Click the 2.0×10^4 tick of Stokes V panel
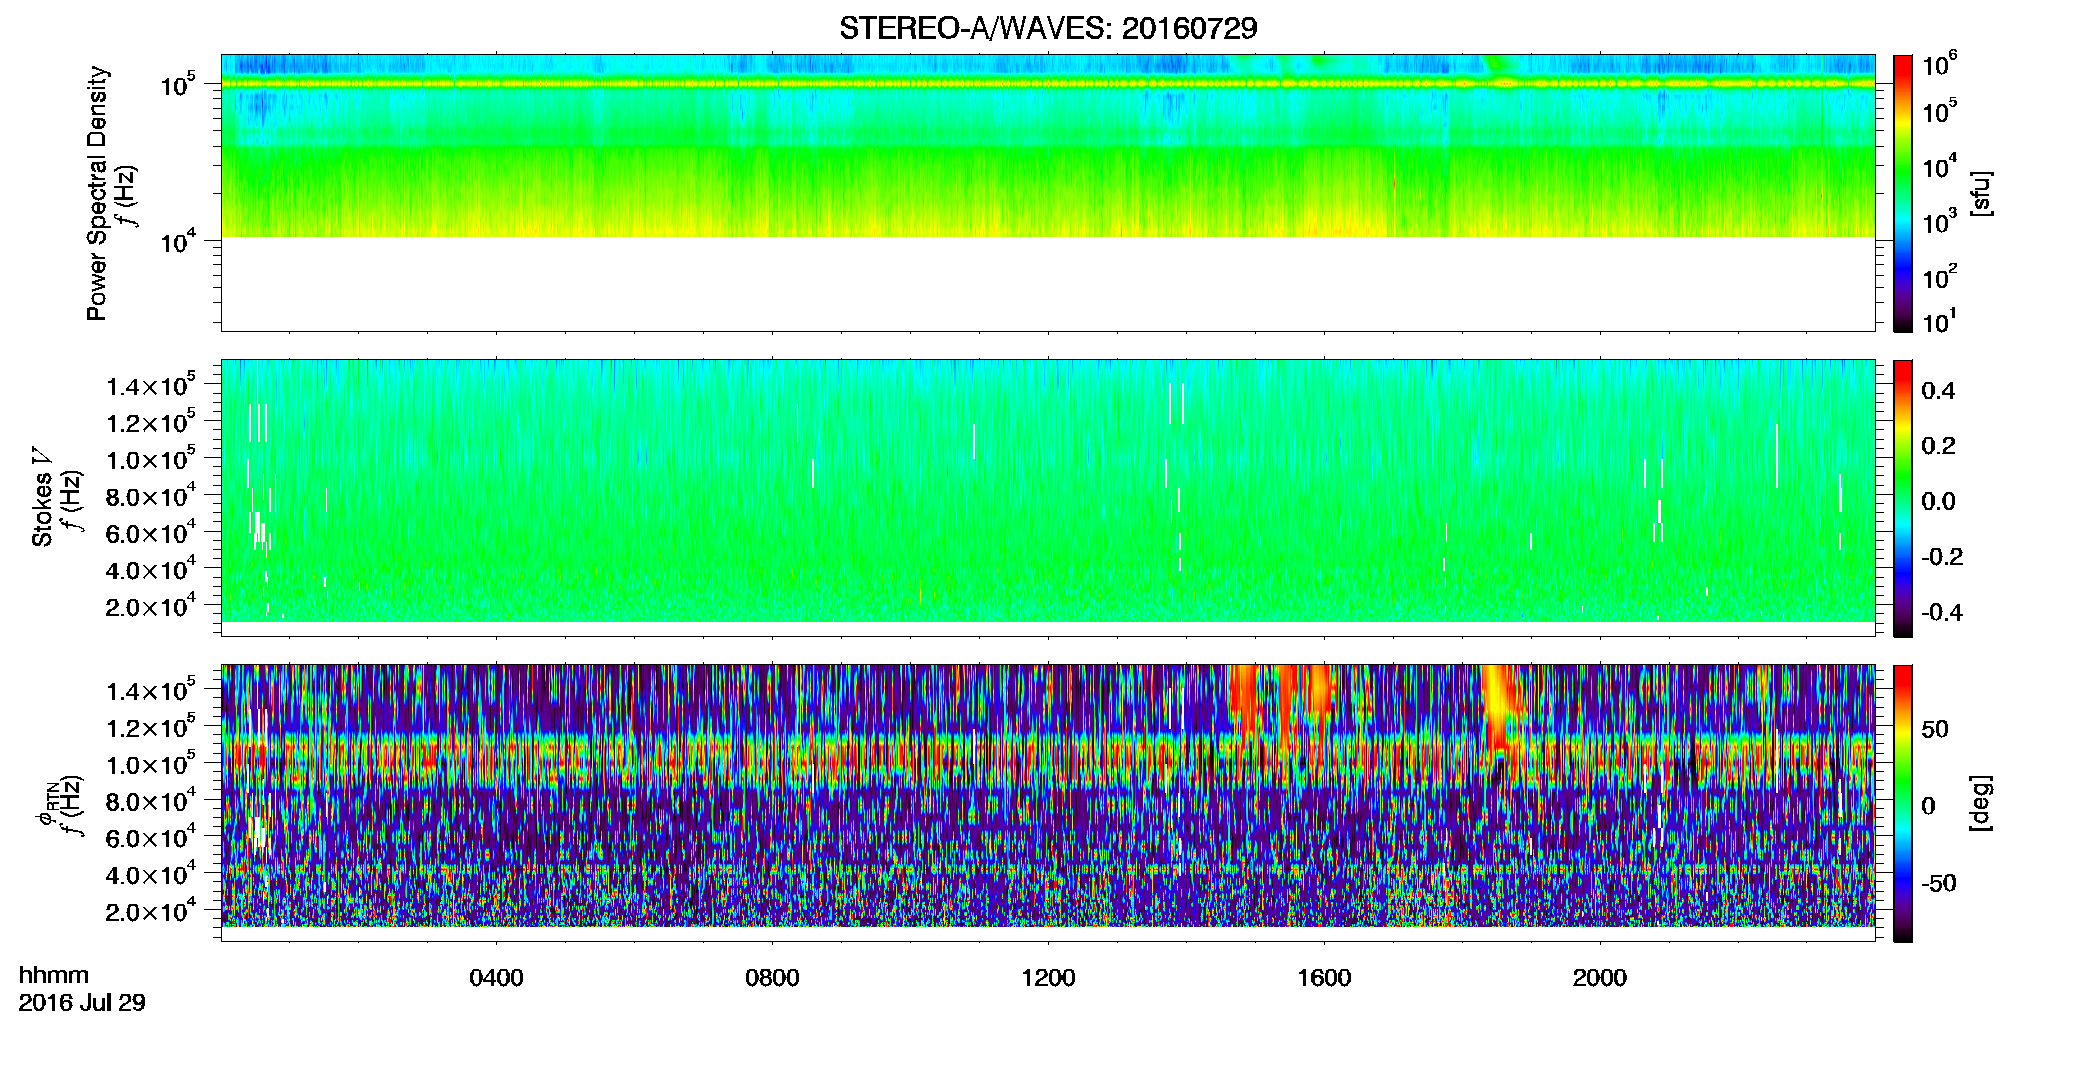This screenshot has height=1080, width=2096. (x=152, y=606)
